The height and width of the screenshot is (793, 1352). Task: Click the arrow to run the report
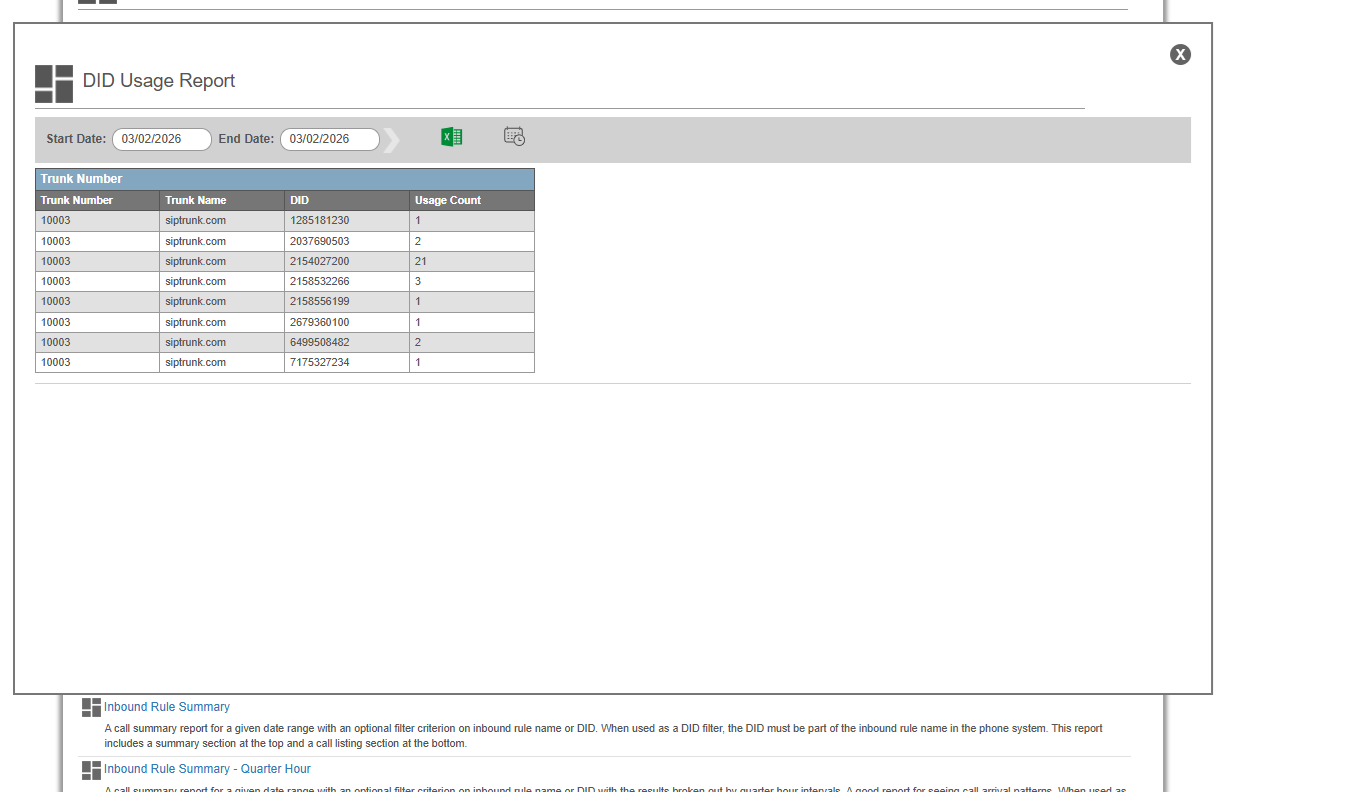point(391,140)
